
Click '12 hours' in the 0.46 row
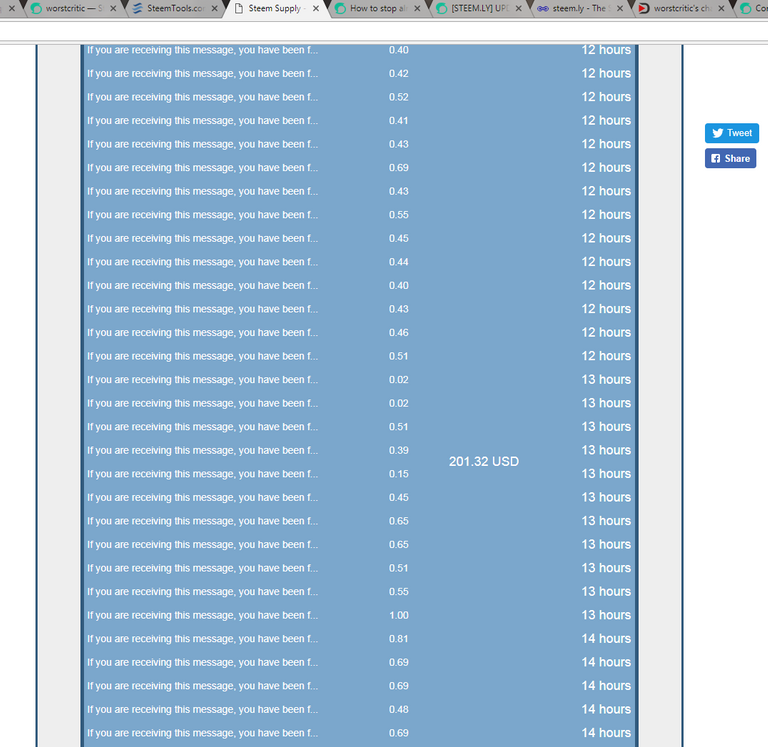(x=606, y=333)
